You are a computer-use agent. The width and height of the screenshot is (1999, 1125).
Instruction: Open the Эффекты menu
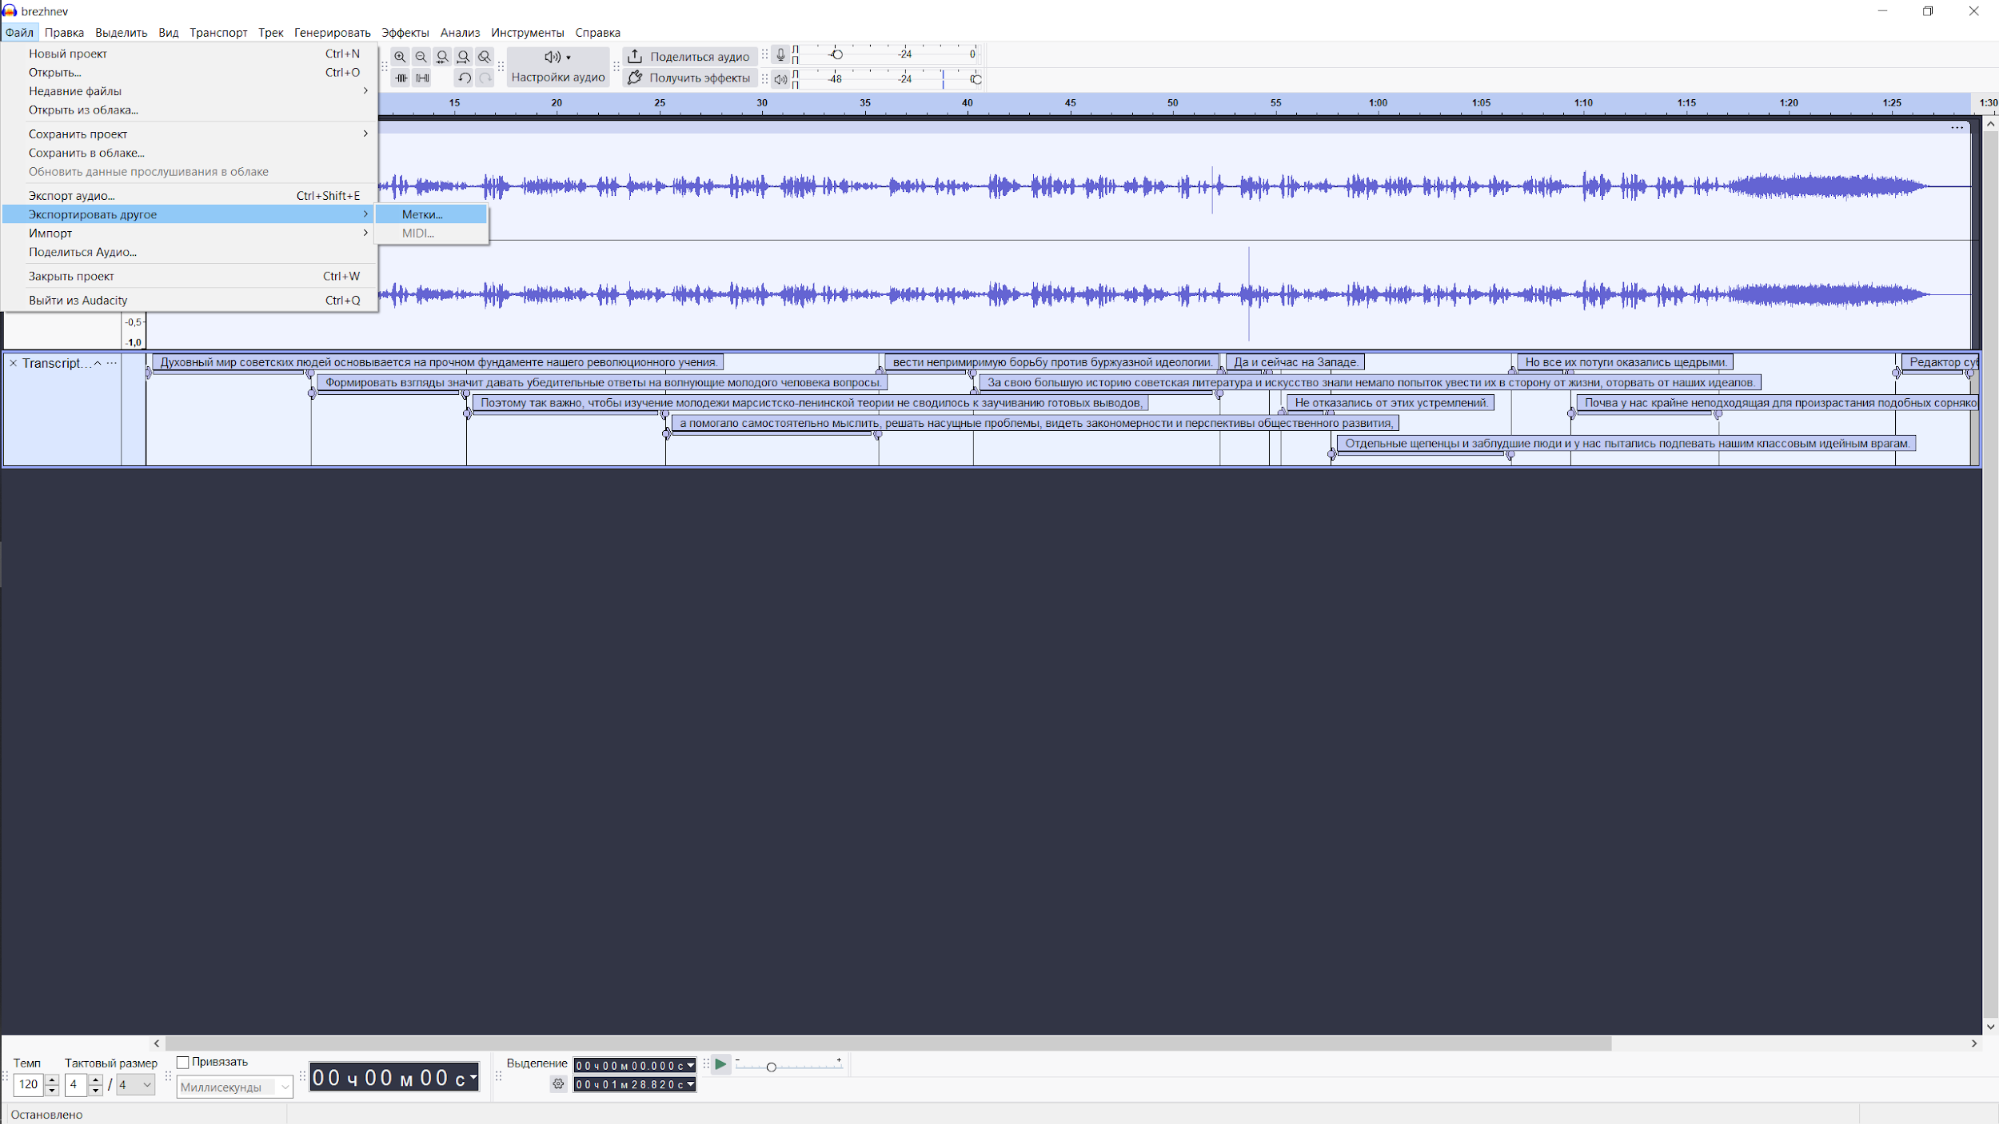tap(406, 32)
